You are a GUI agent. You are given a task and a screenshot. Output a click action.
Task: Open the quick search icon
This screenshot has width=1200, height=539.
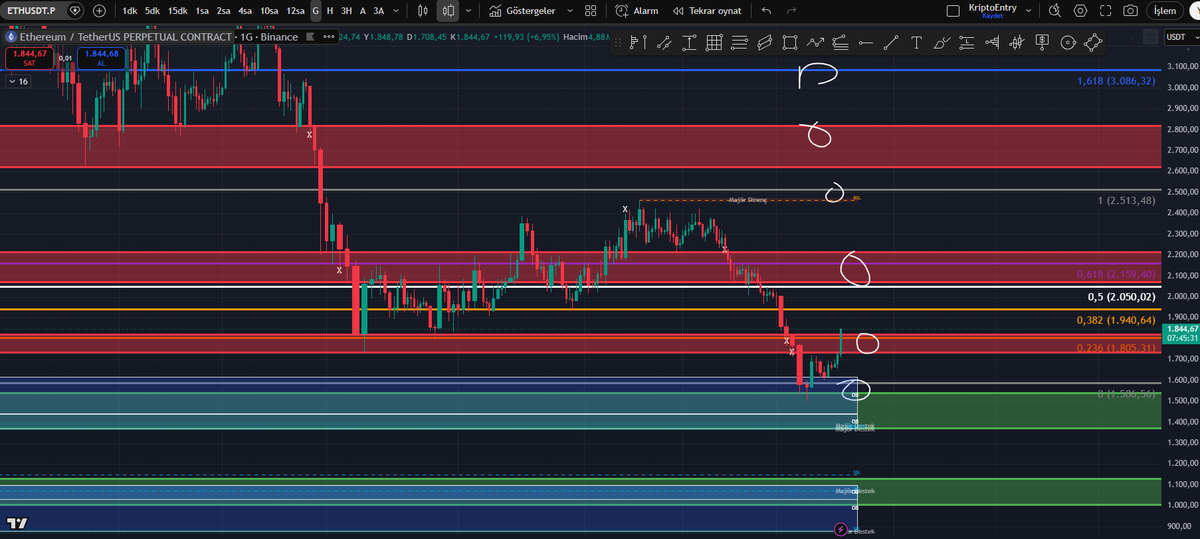tap(1054, 10)
